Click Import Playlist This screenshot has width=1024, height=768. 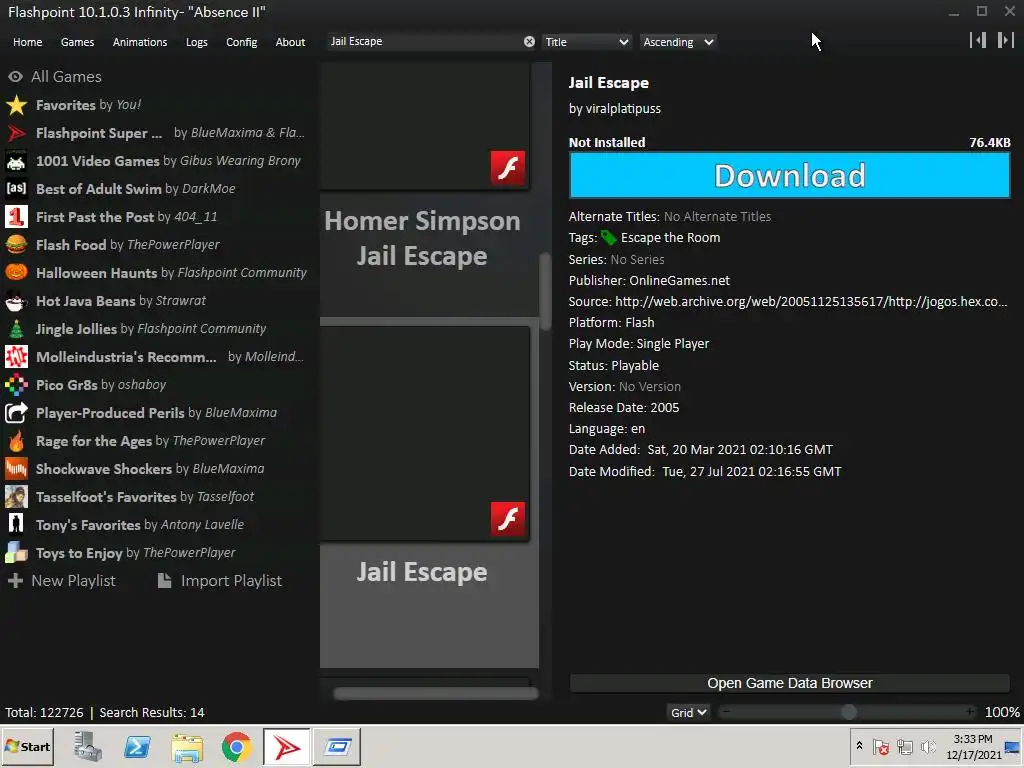pos(220,581)
